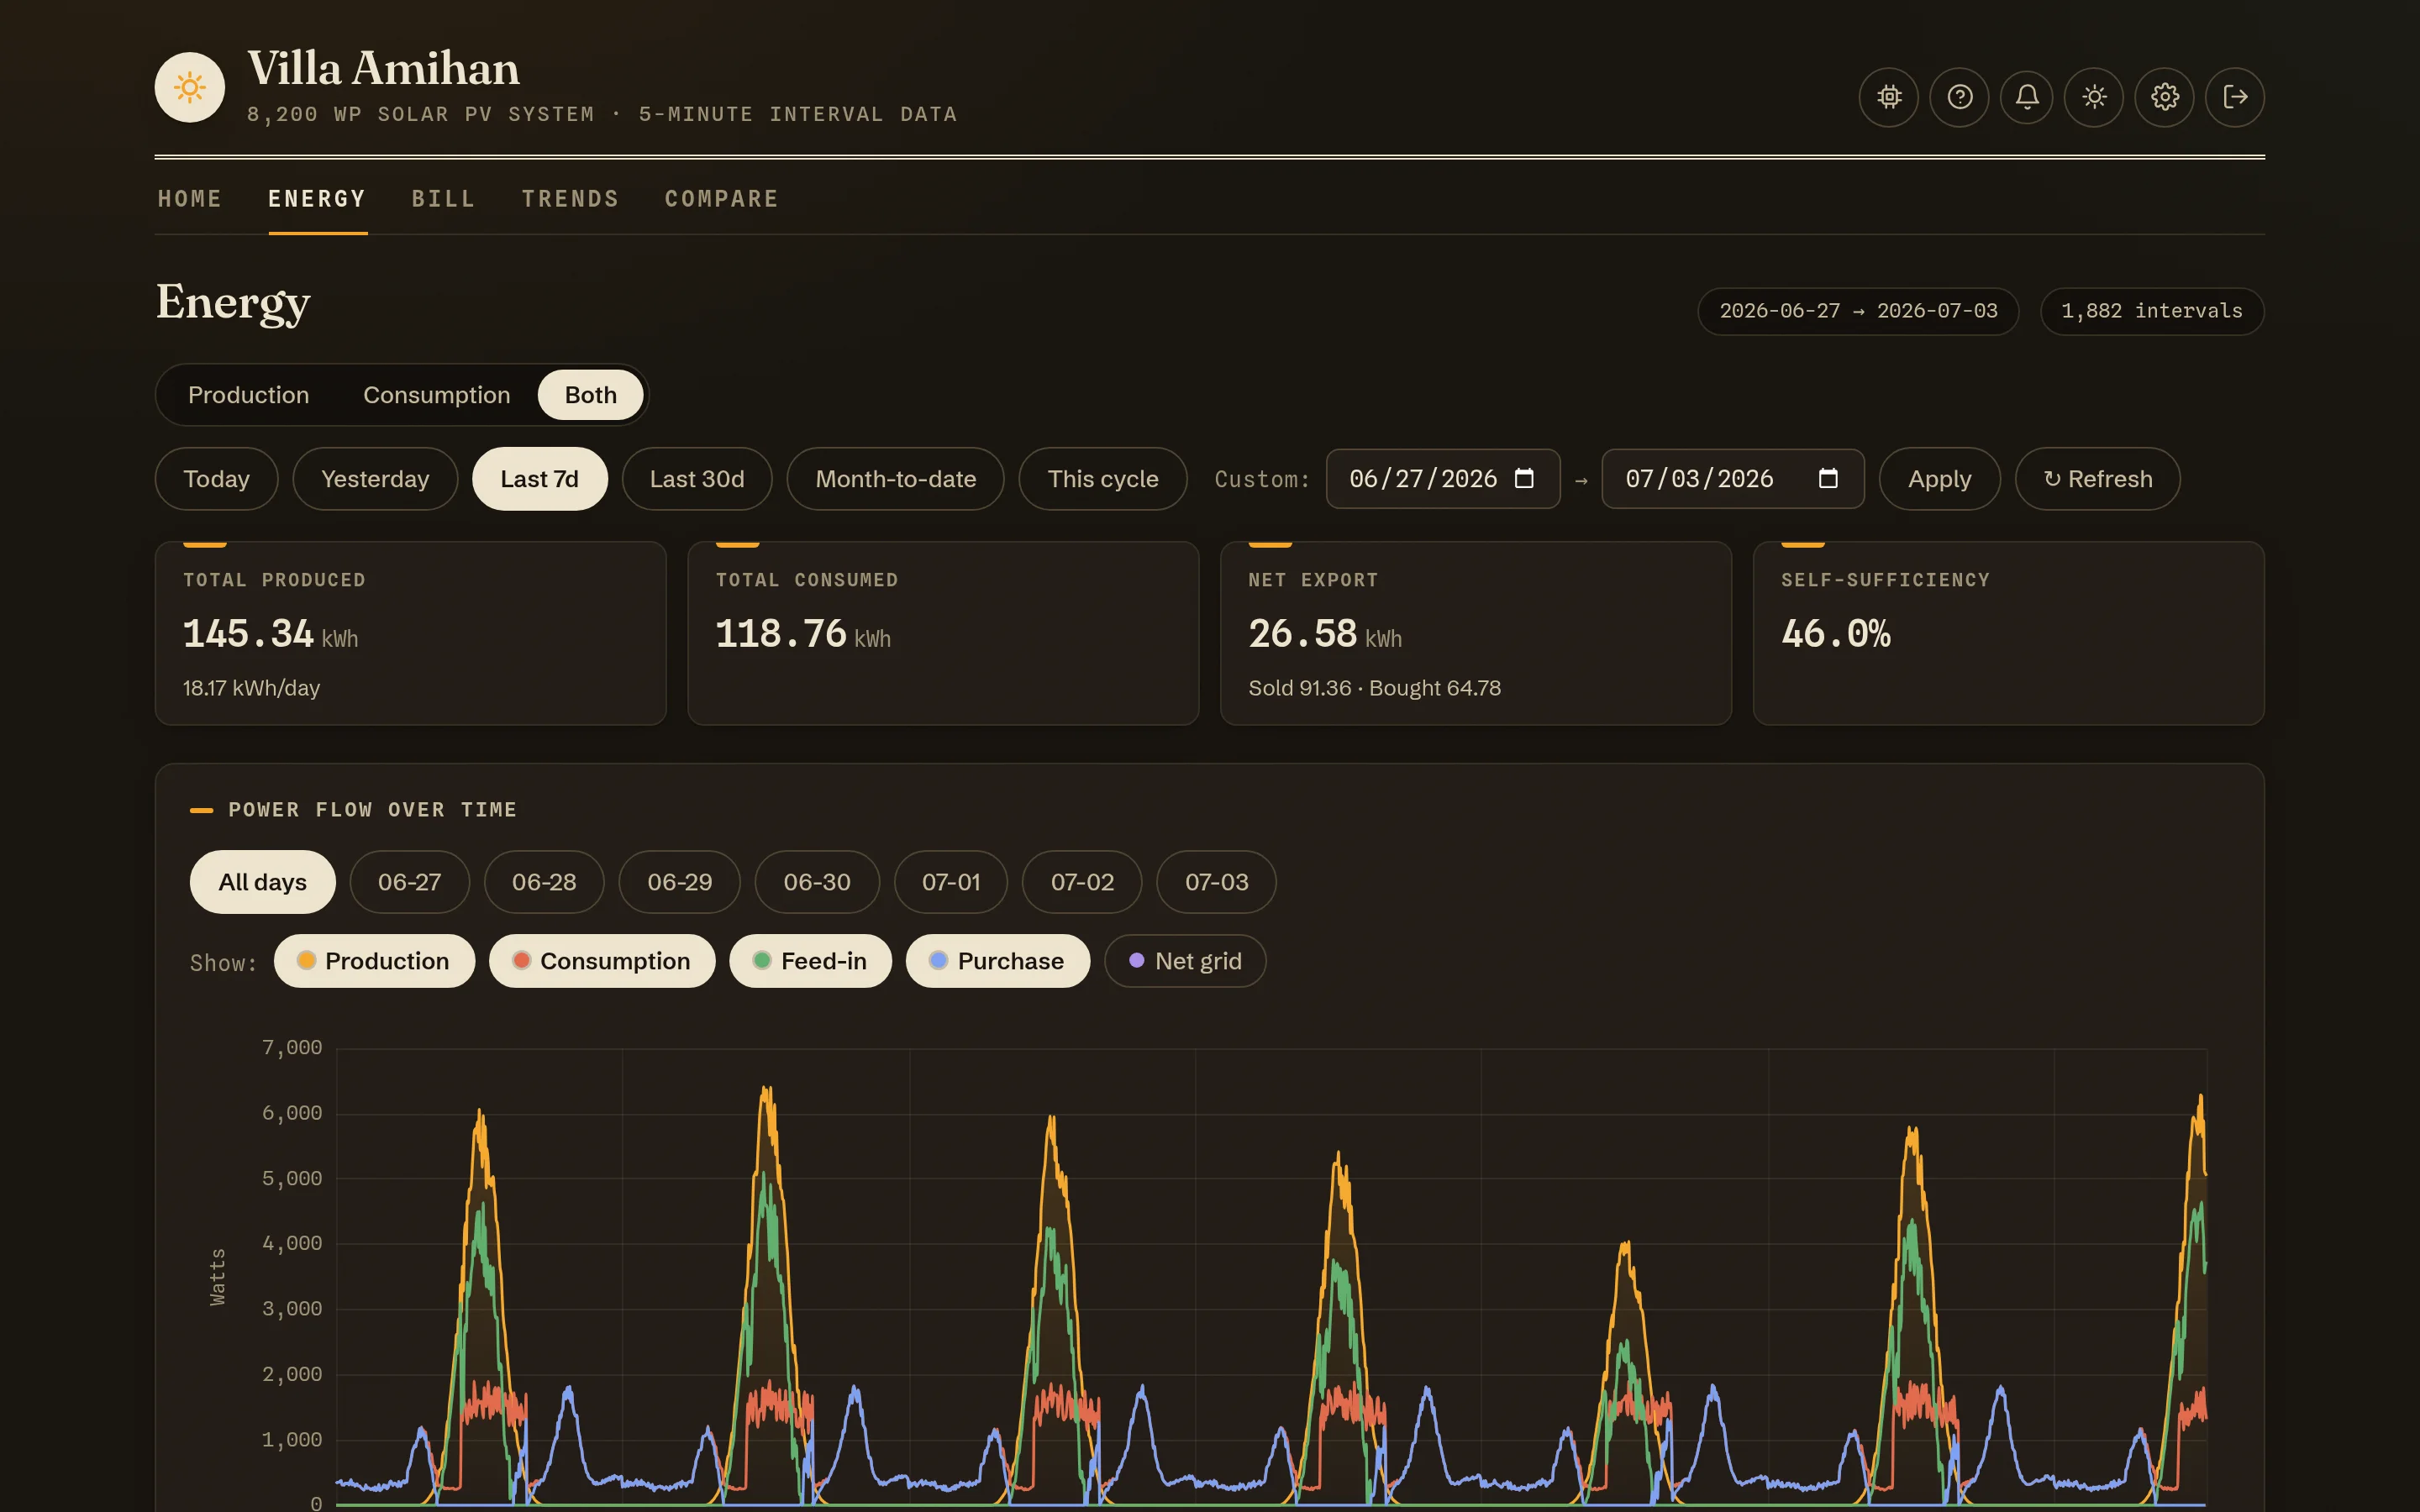Open the notifications bell
The height and width of the screenshot is (1512, 2420).
2026,97
